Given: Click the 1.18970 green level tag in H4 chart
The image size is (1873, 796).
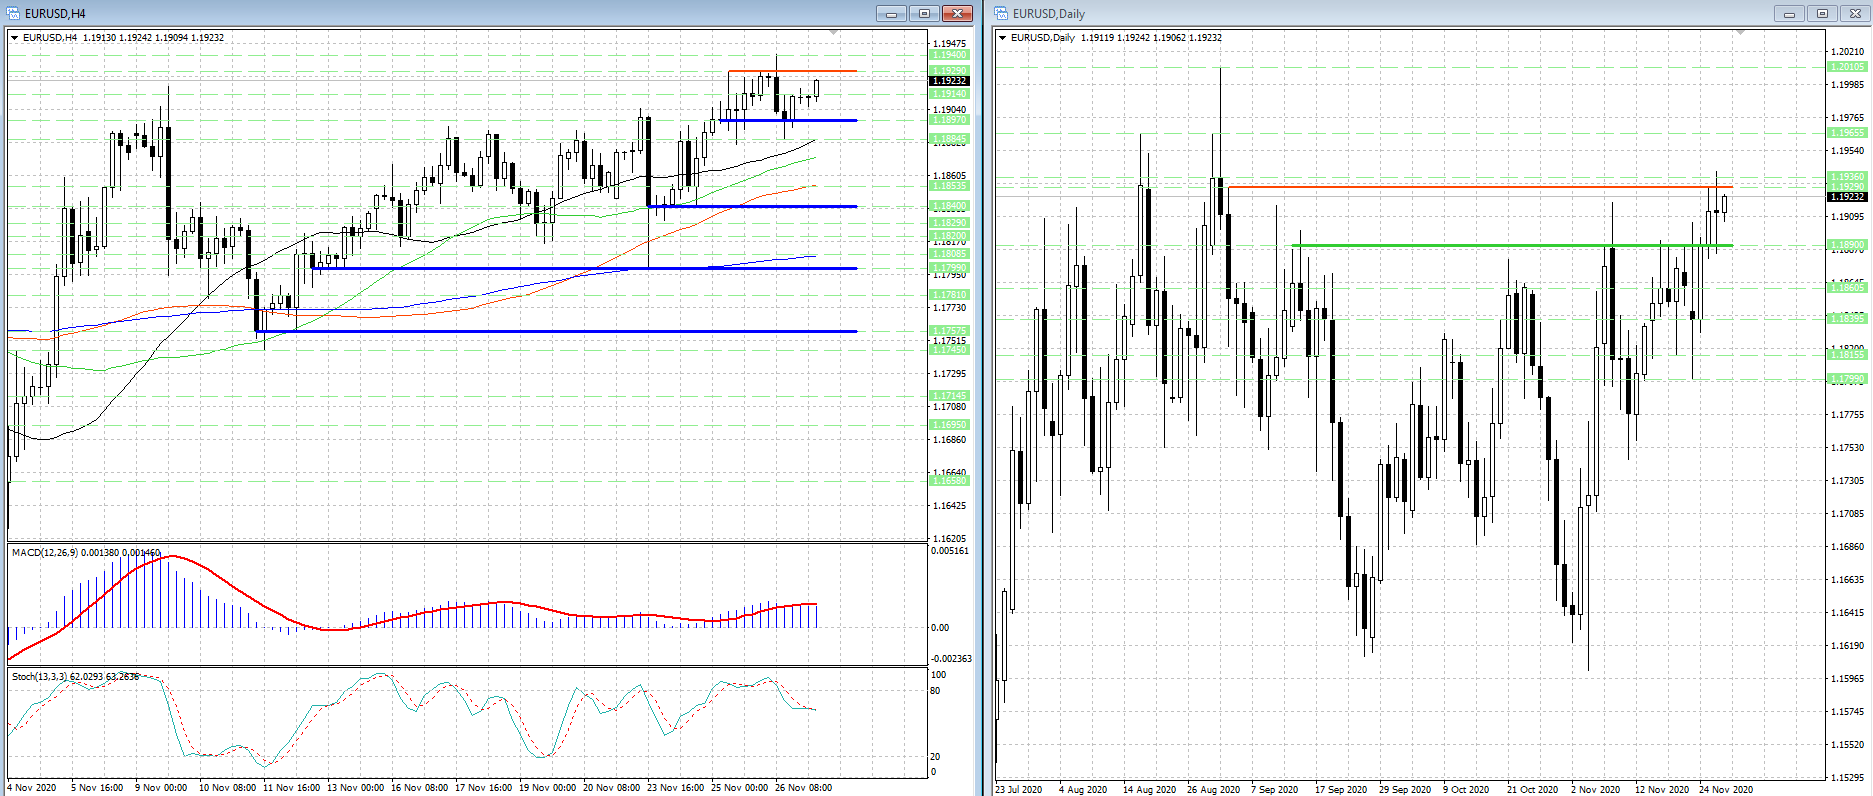Looking at the screenshot, I should click(x=949, y=120).
